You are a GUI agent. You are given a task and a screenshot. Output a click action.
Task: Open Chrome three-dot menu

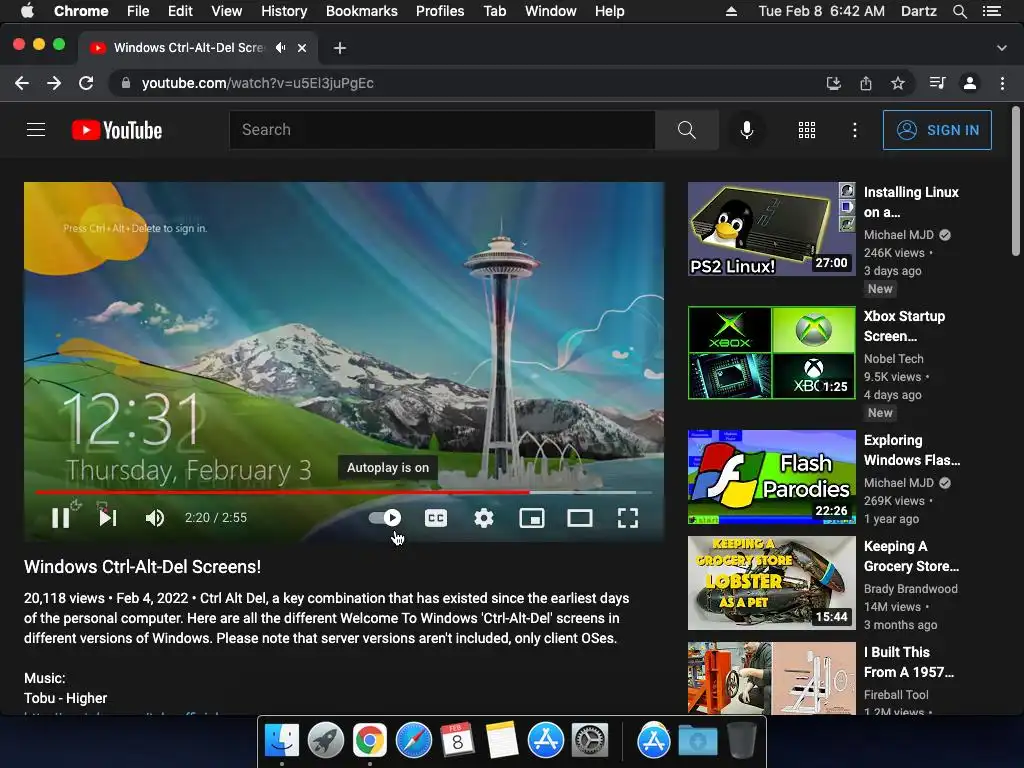click(x=1002, y=83)
